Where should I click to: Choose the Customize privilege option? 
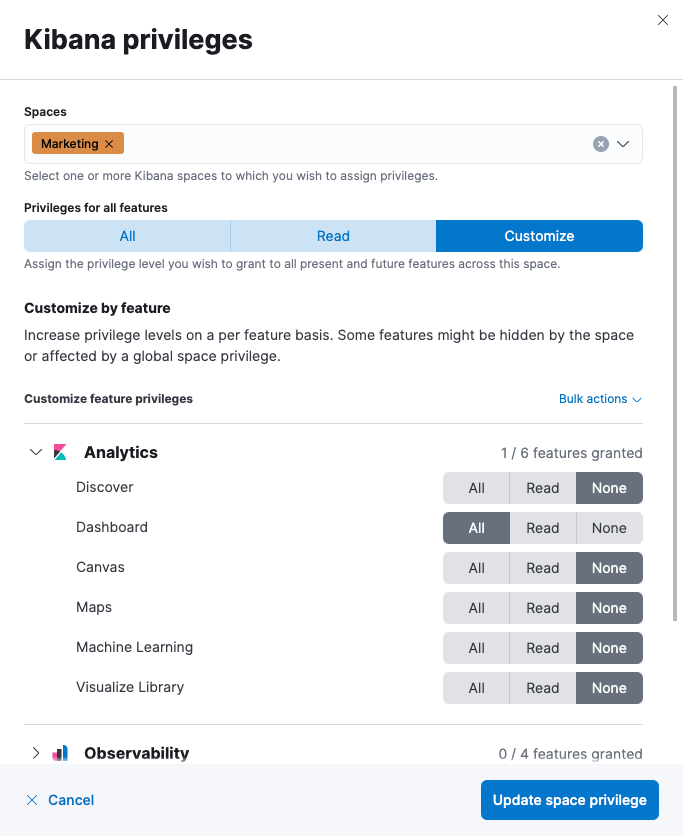point(539,236)
